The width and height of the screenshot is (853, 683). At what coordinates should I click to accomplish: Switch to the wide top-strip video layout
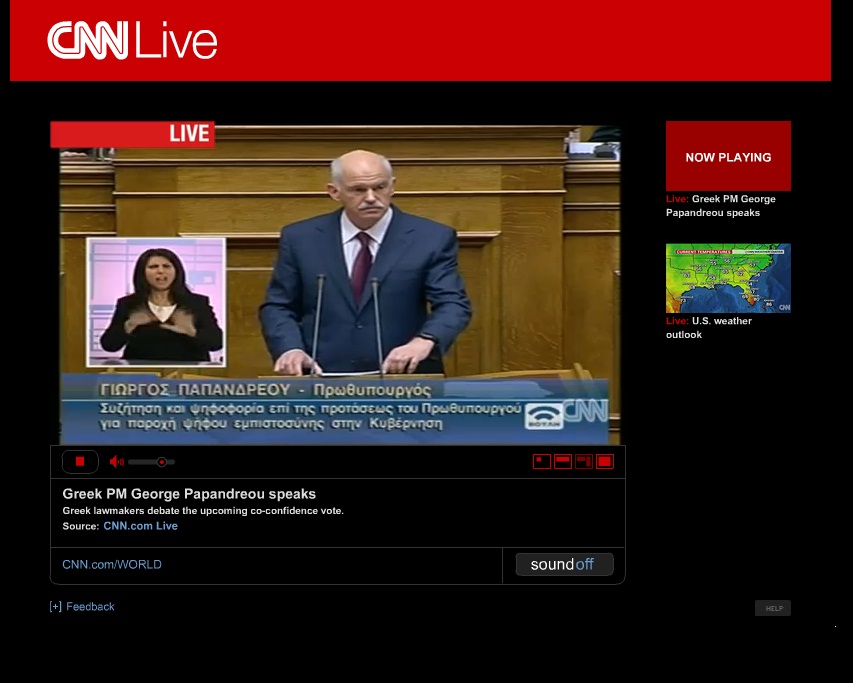[563, 461]
